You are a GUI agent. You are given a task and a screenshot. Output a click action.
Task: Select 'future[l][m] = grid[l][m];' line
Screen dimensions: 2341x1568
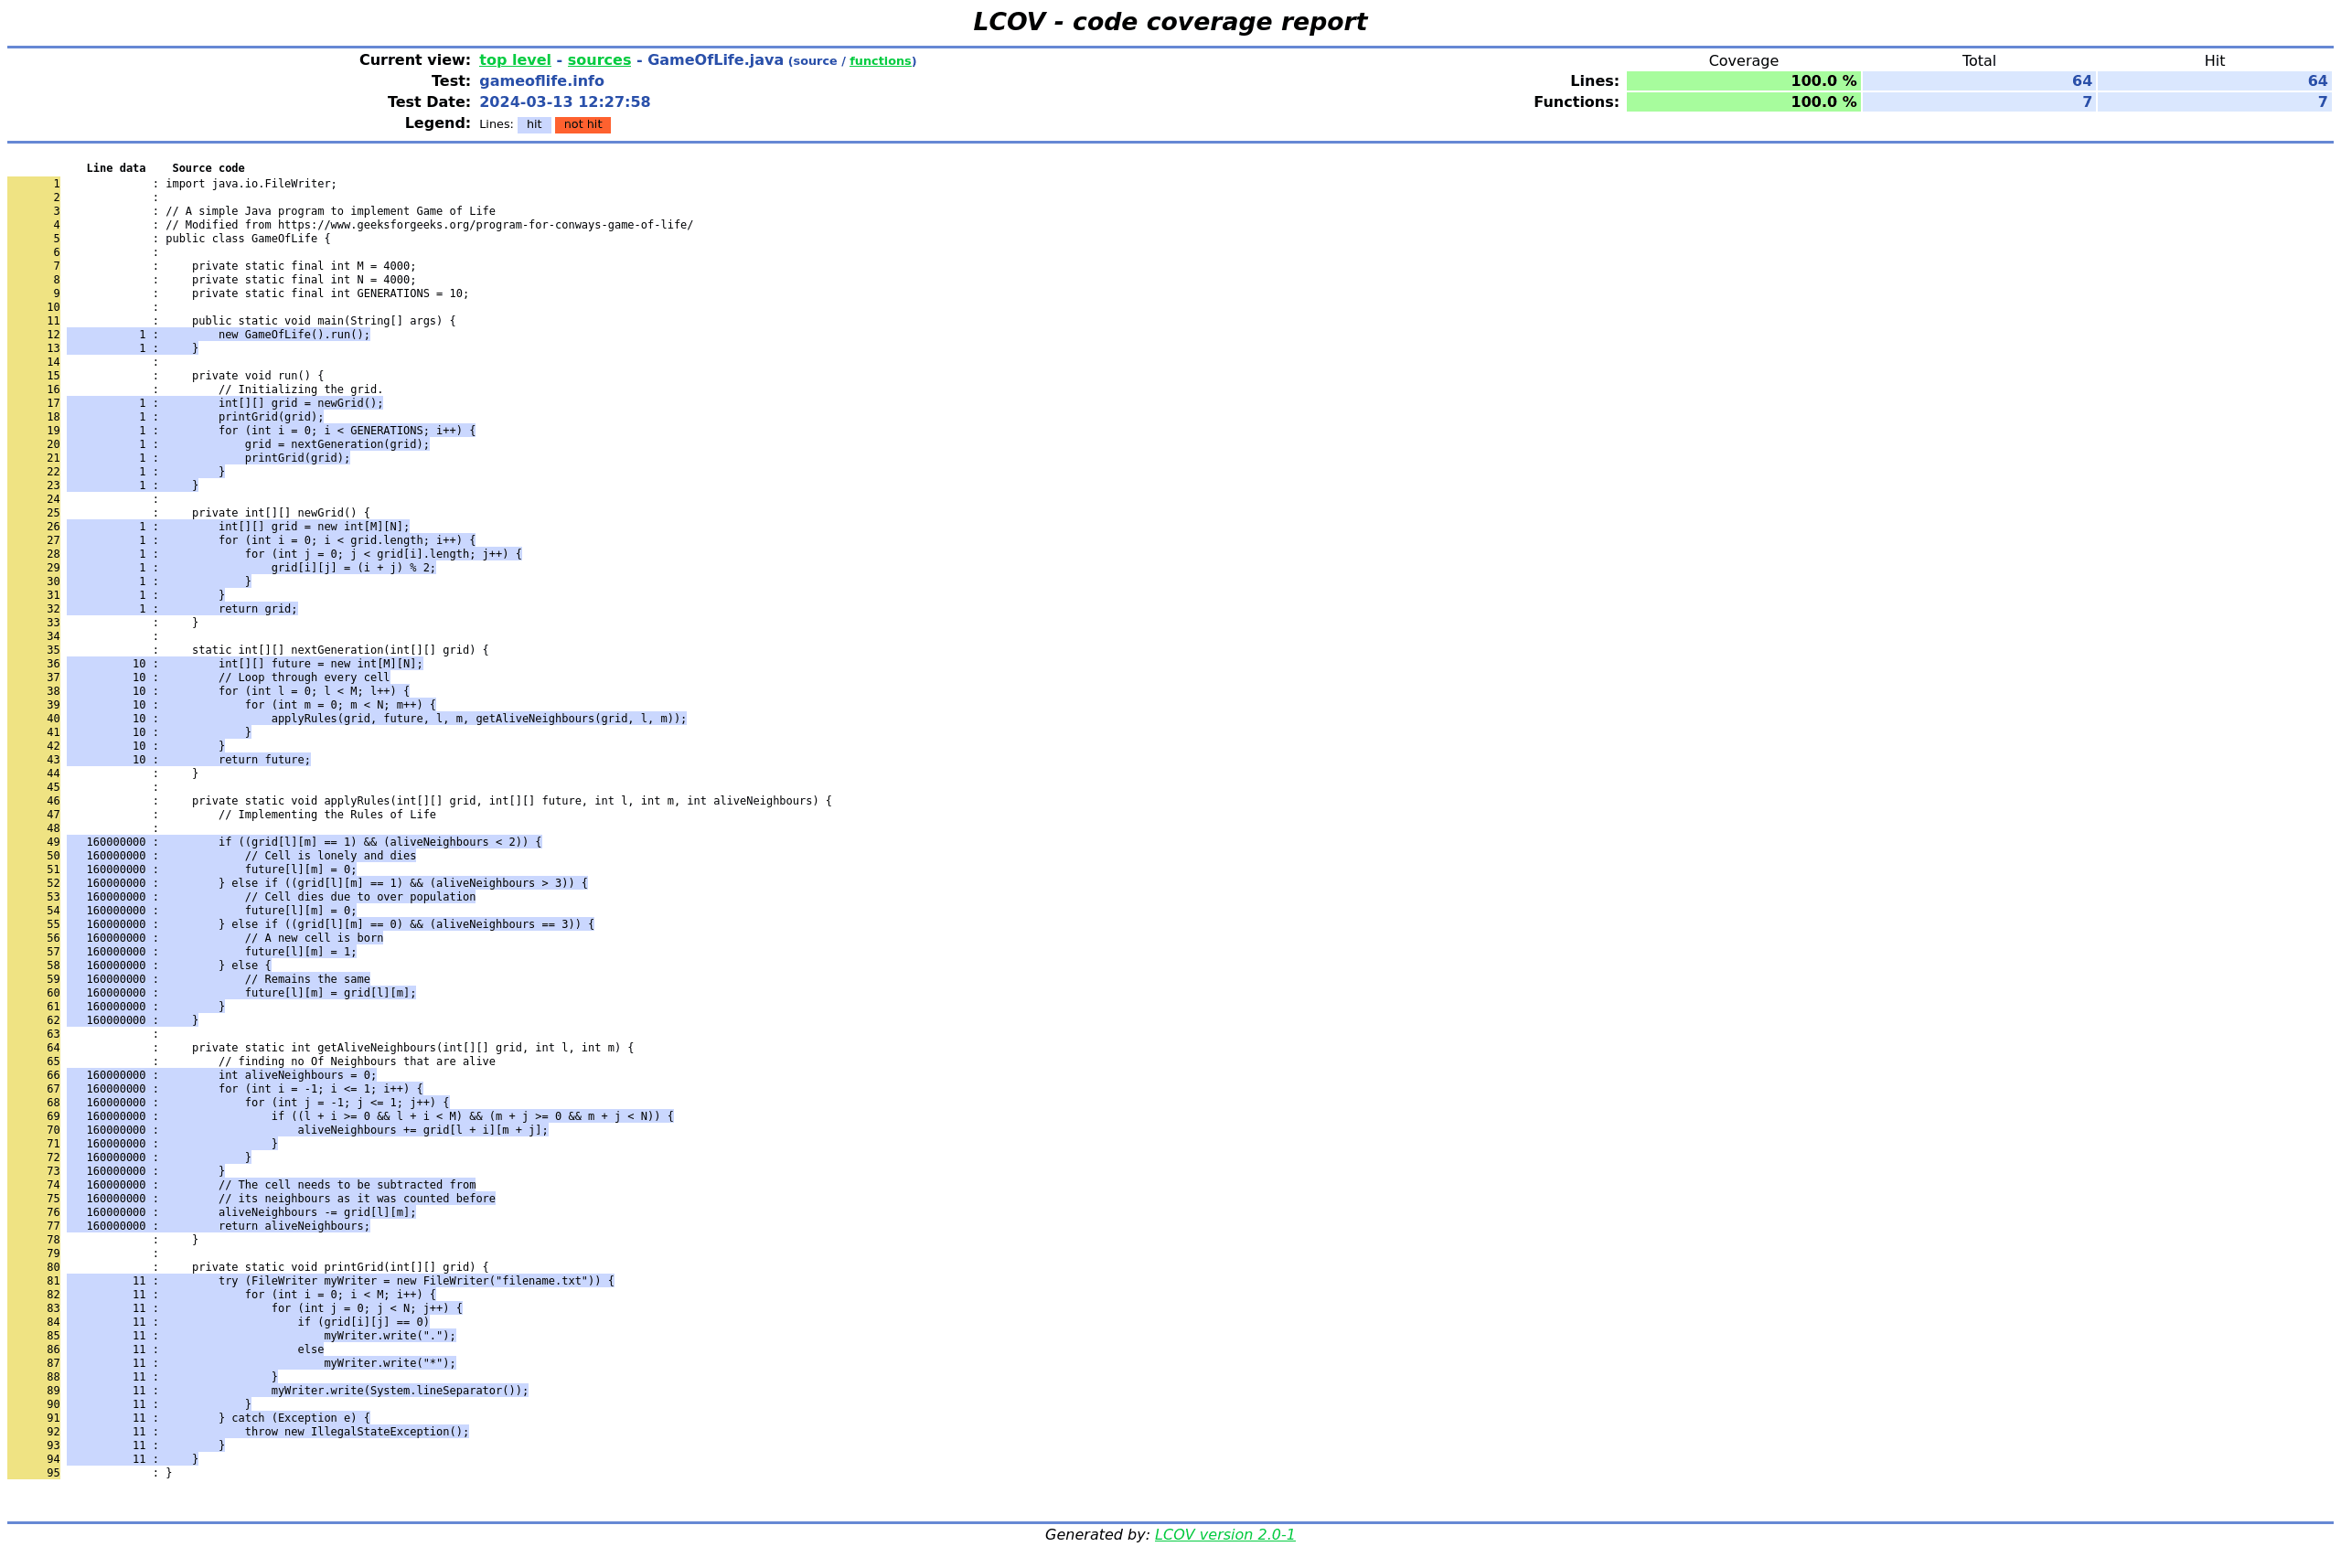[330, 993]
